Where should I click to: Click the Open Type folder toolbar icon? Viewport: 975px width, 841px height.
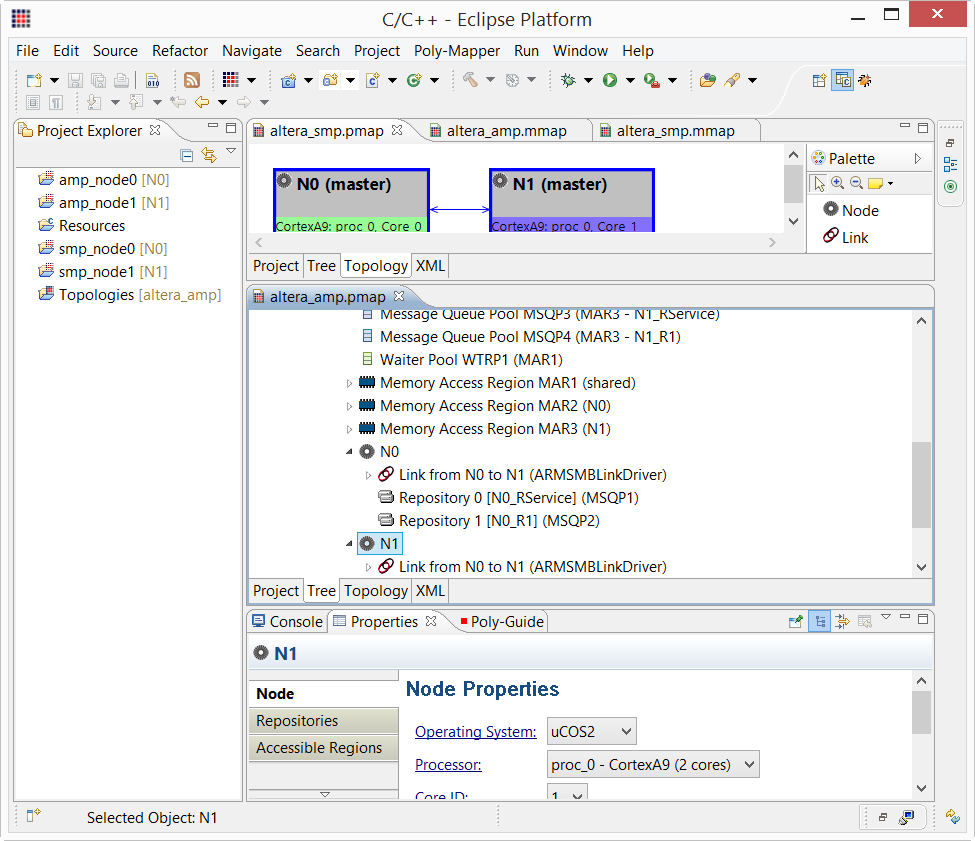[x=708, y=80]
